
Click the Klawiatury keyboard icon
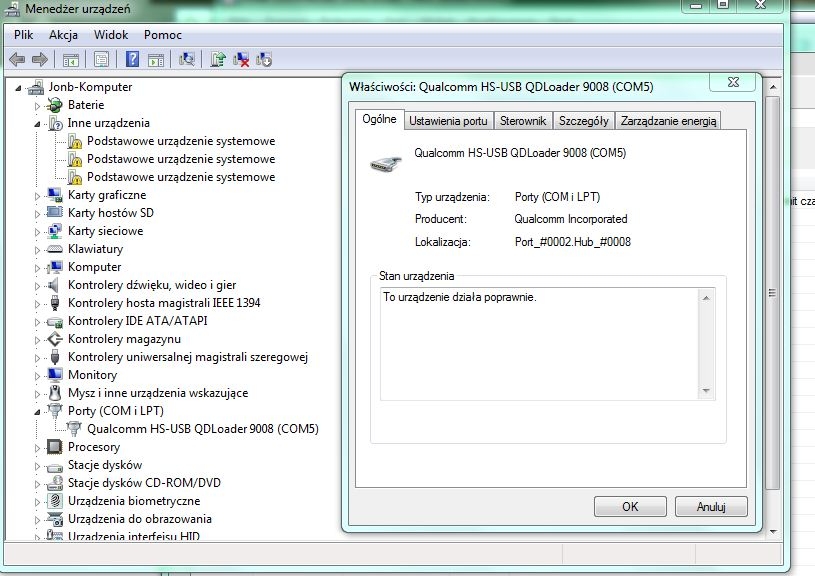(x=55, y=249)
